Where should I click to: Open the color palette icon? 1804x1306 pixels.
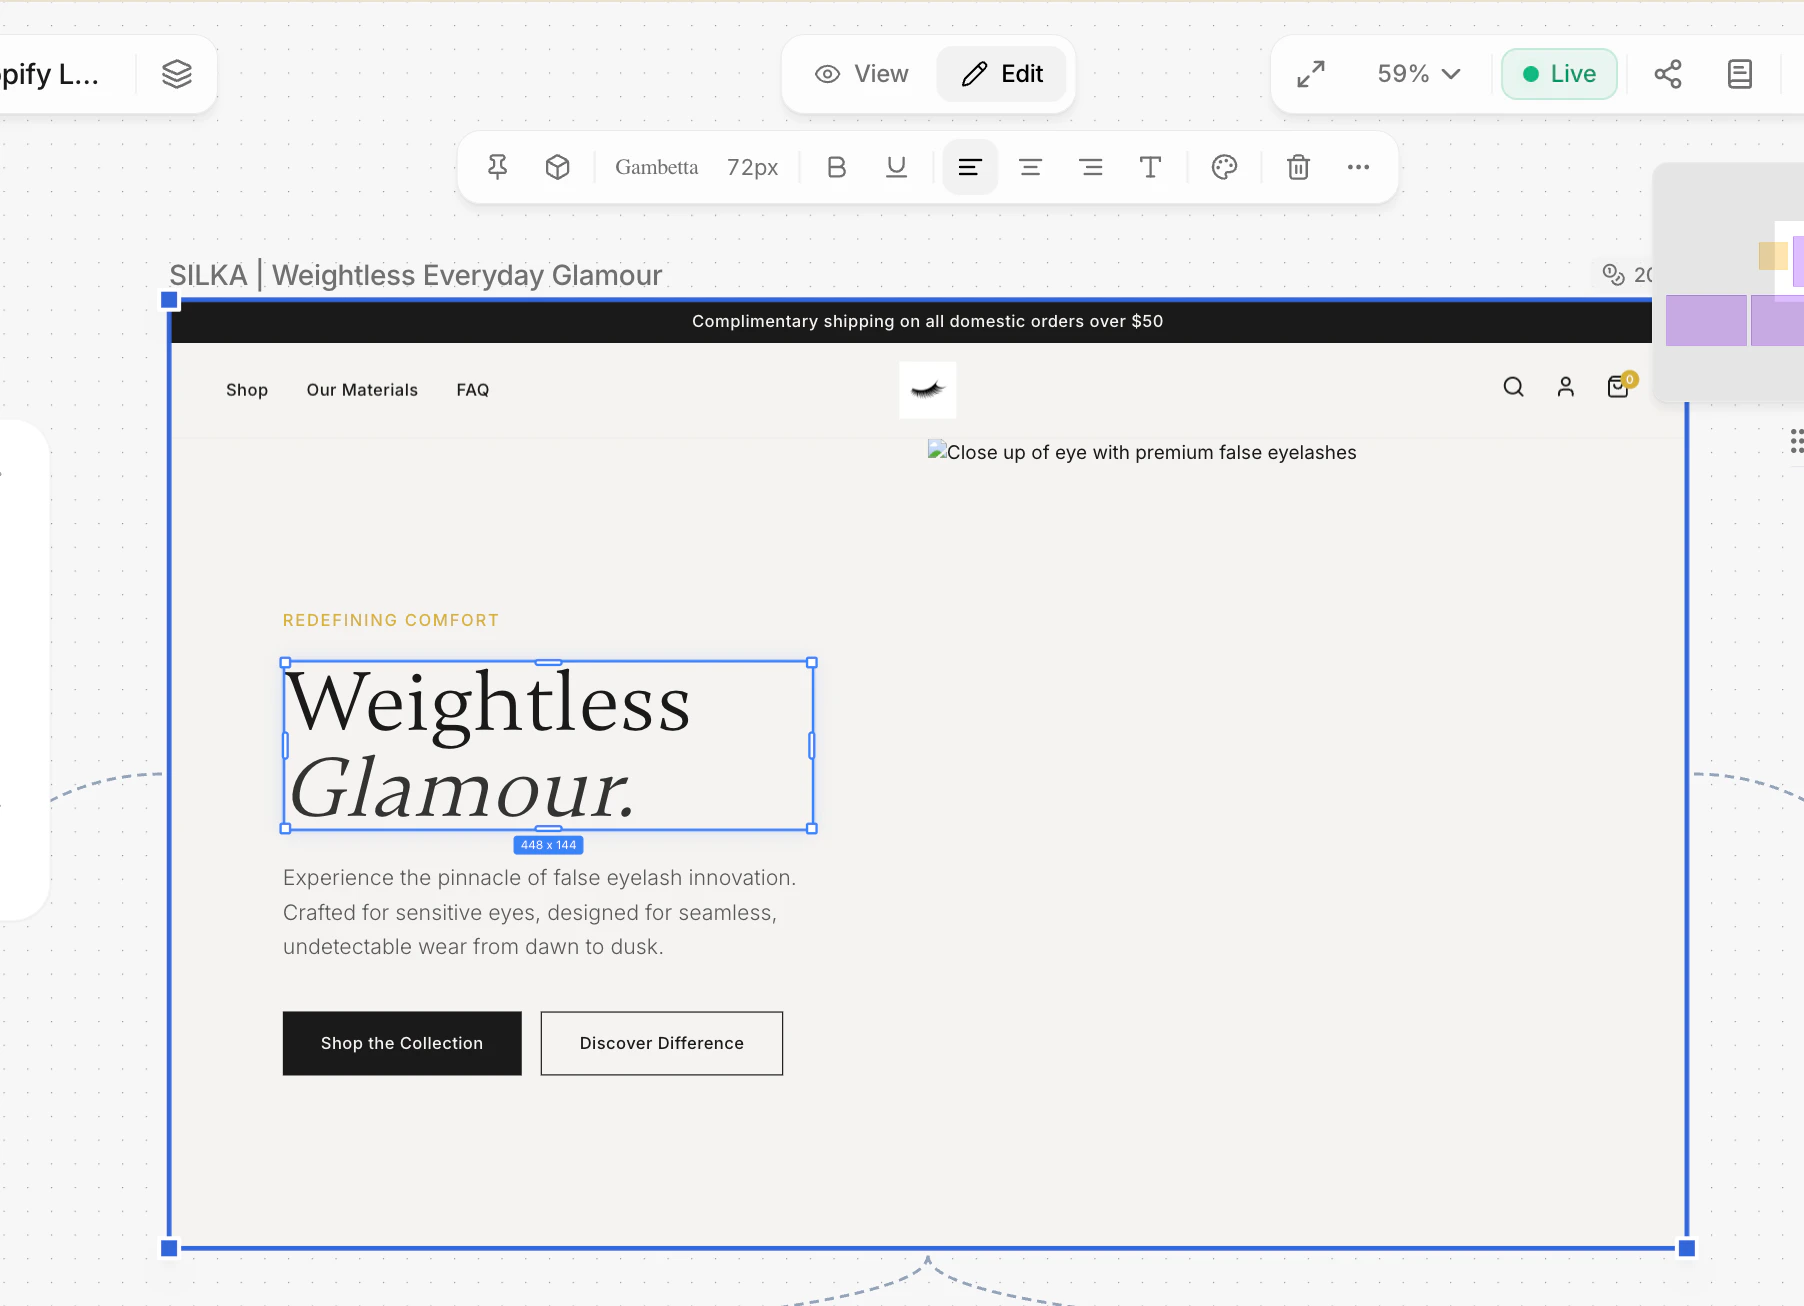coord(1225,167)
